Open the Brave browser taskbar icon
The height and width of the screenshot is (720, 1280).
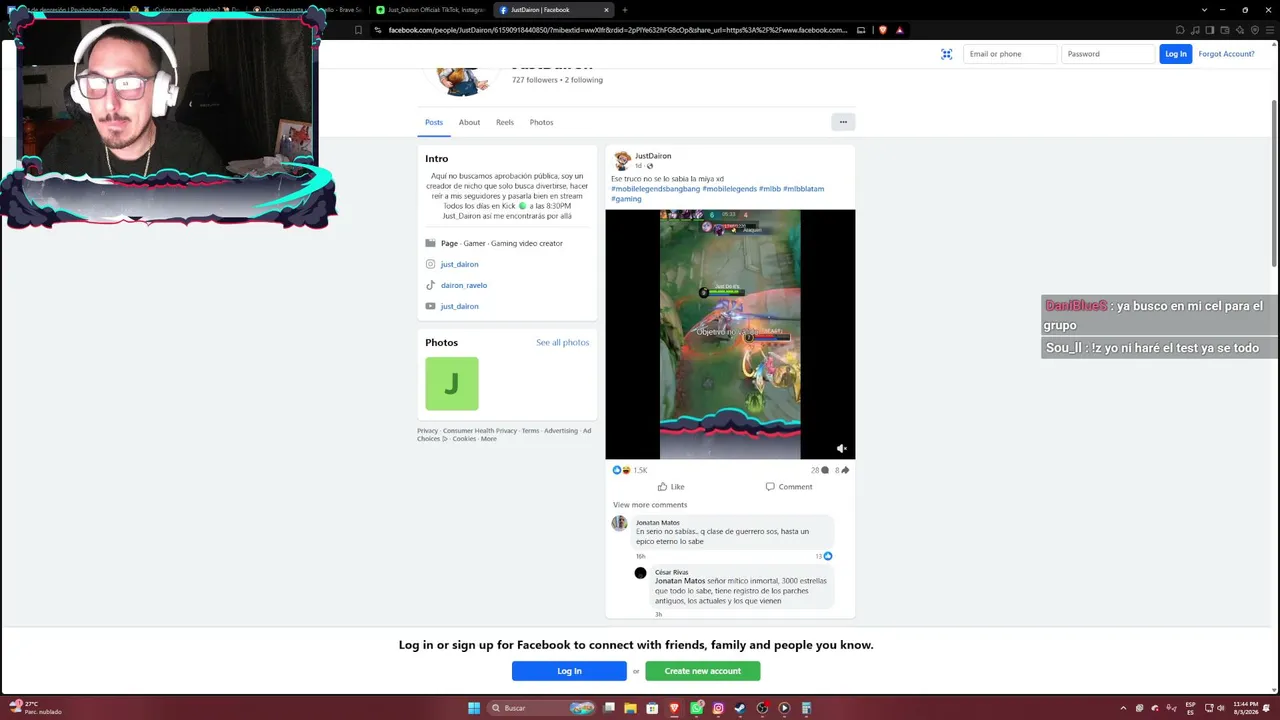pos(674,708)
